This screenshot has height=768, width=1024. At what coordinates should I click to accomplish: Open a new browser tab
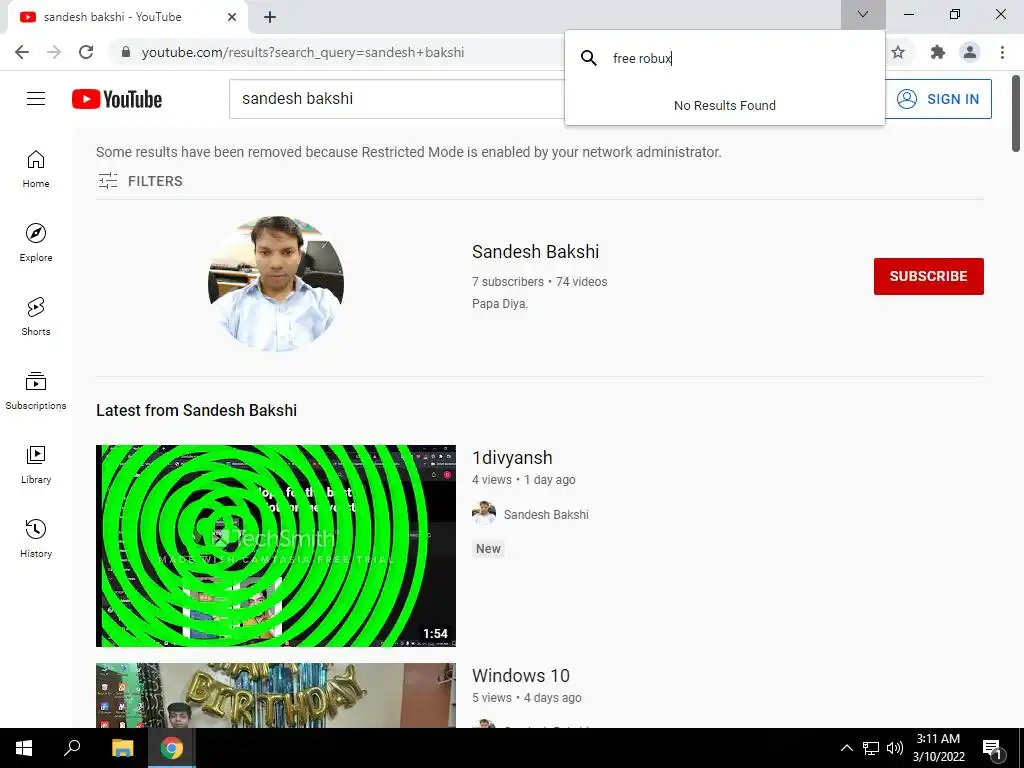click(x=270, y=17)
